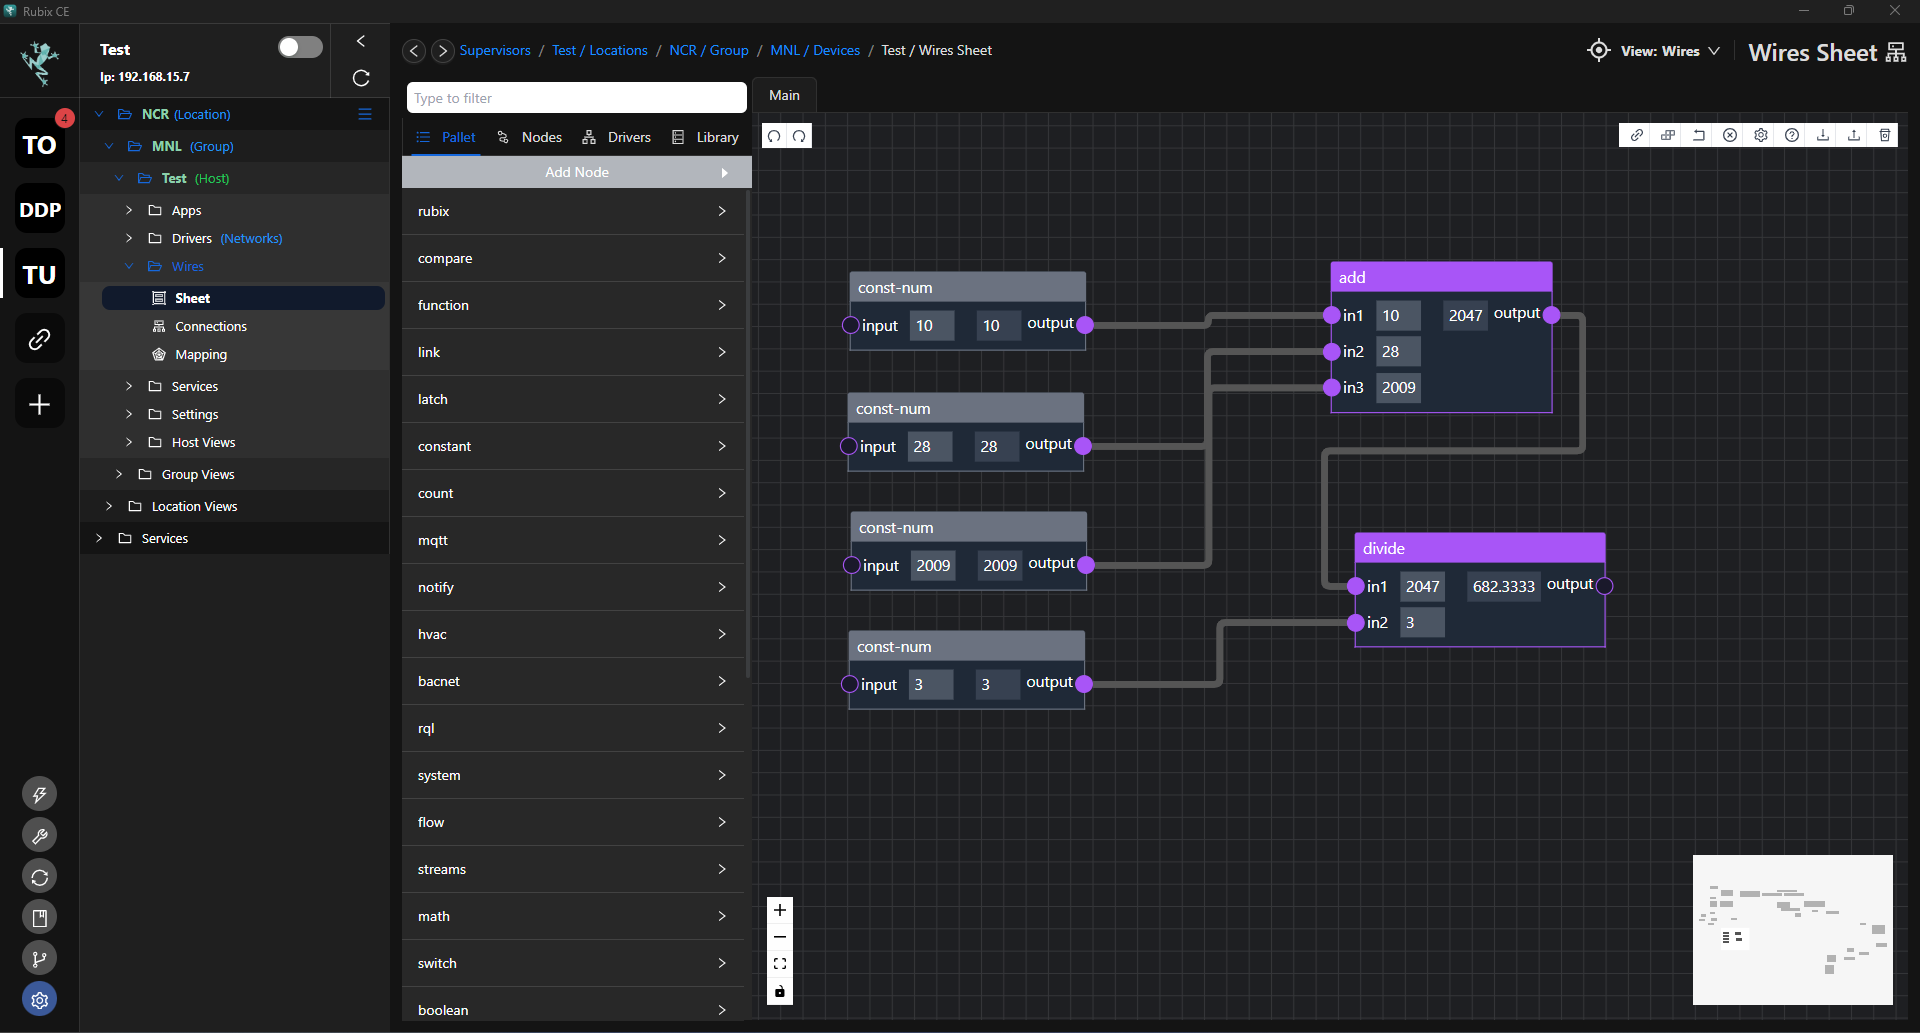The width and height of the screenshot is (1920, 1033).
Task: Select the TO workspace badge
Action: point(40,145)
